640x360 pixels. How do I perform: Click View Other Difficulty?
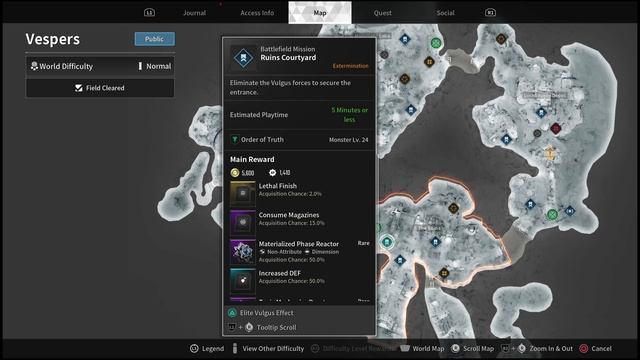click(x=273, y=349)
